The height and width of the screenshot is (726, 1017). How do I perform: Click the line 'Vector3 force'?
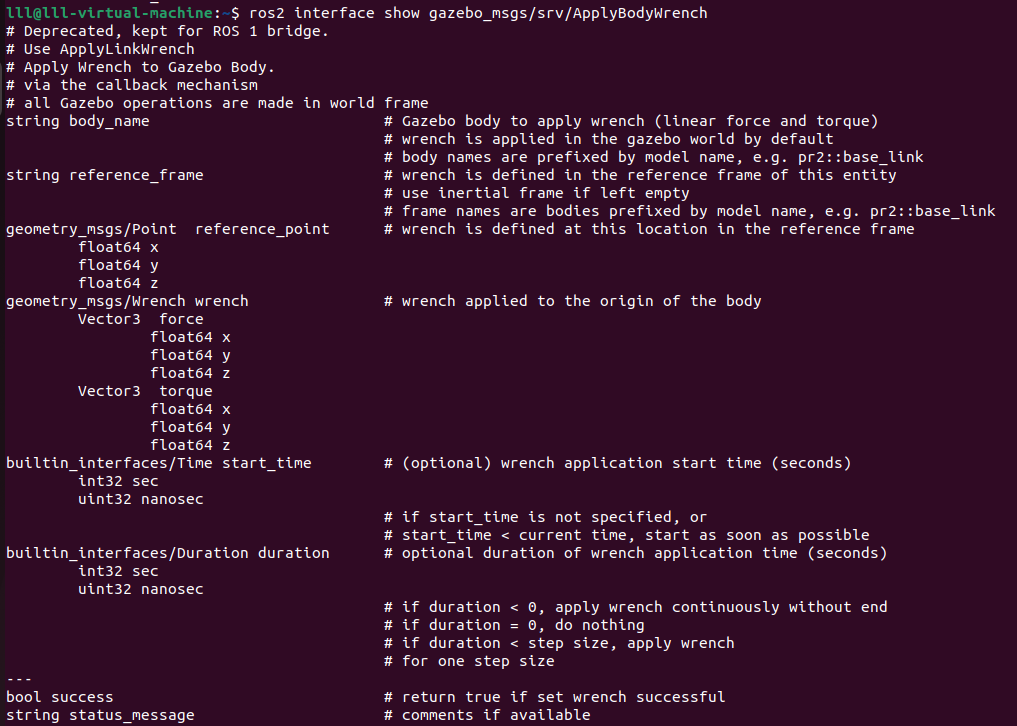[x=141, y=319]
